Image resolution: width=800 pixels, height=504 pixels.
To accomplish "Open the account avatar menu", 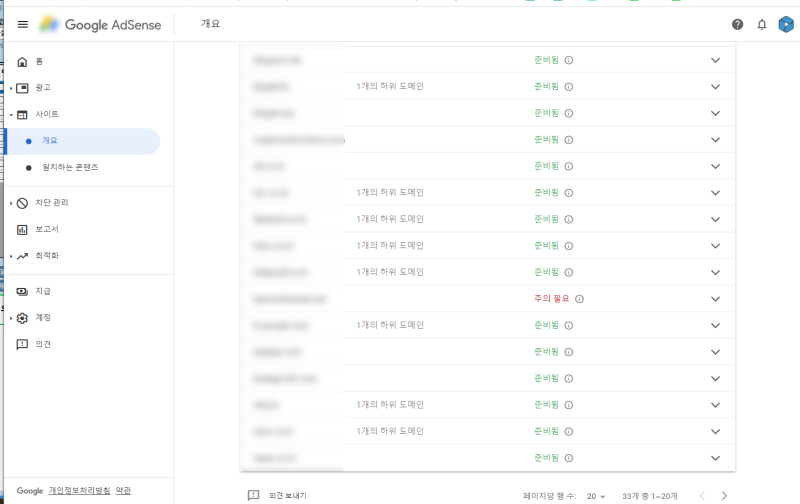I will pos(786,24).
